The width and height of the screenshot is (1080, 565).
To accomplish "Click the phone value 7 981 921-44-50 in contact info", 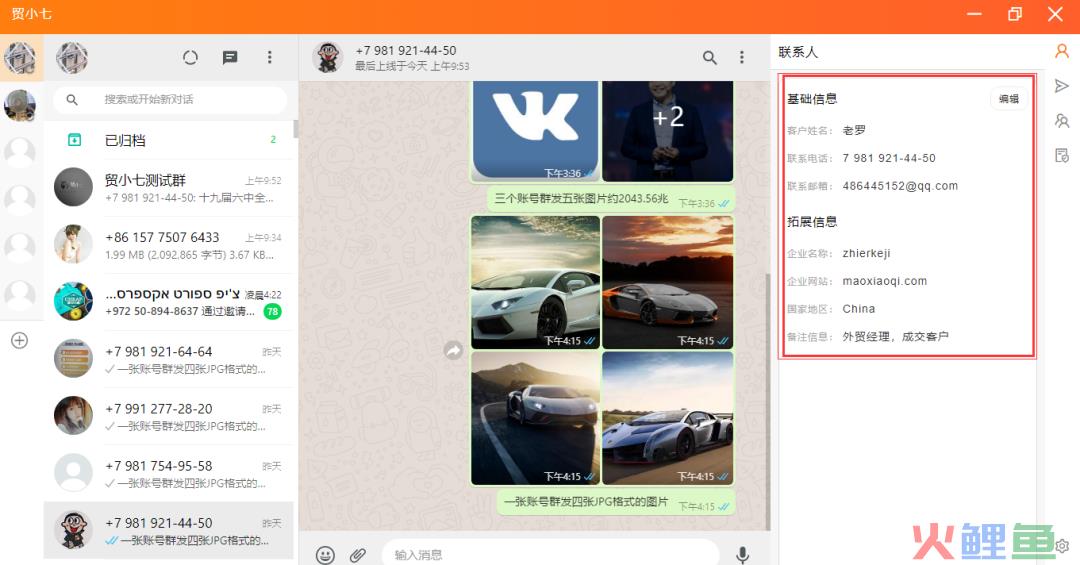I will [889, 158].
